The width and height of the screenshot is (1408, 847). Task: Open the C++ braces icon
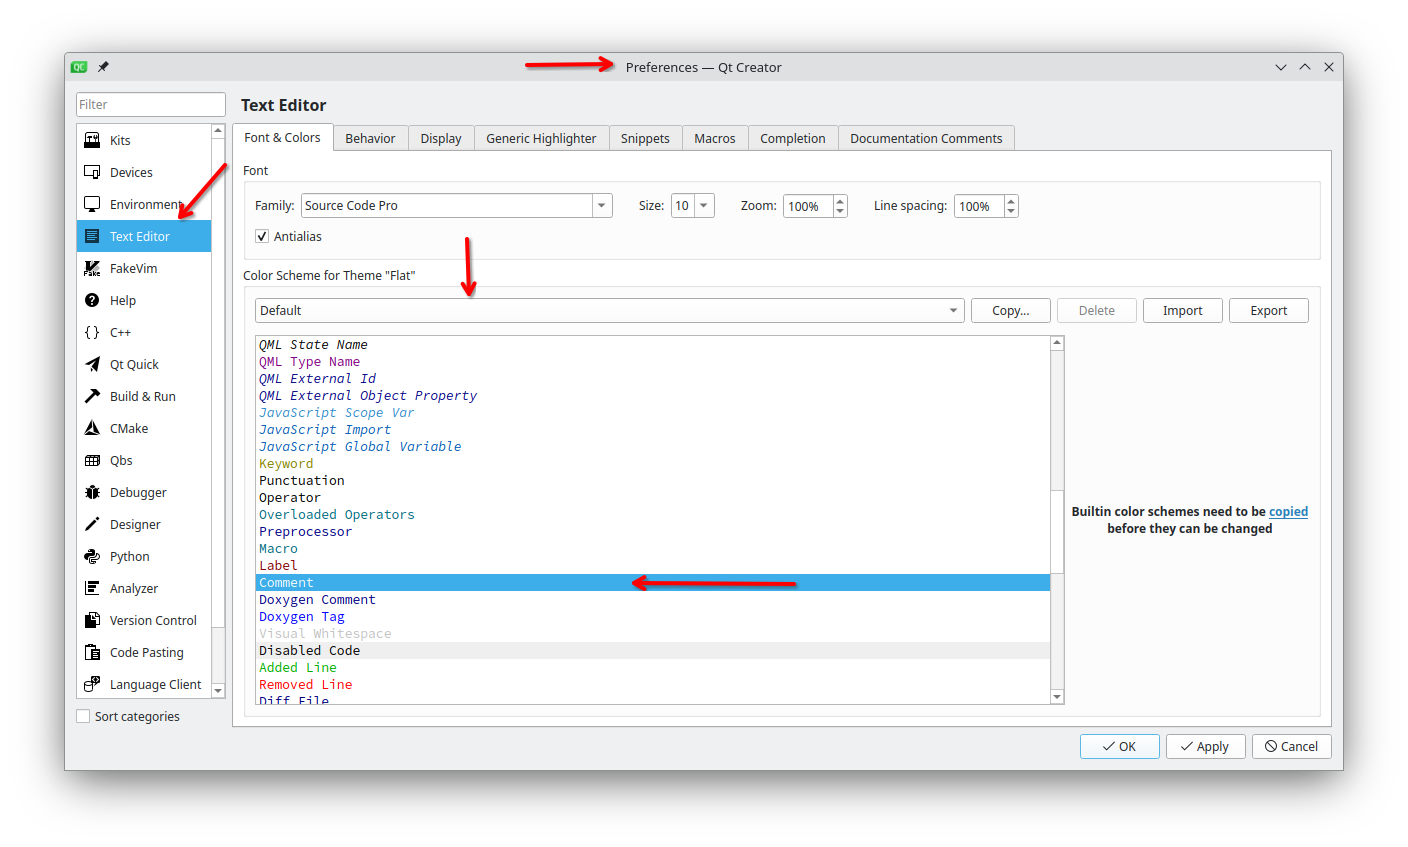point(92,332)
